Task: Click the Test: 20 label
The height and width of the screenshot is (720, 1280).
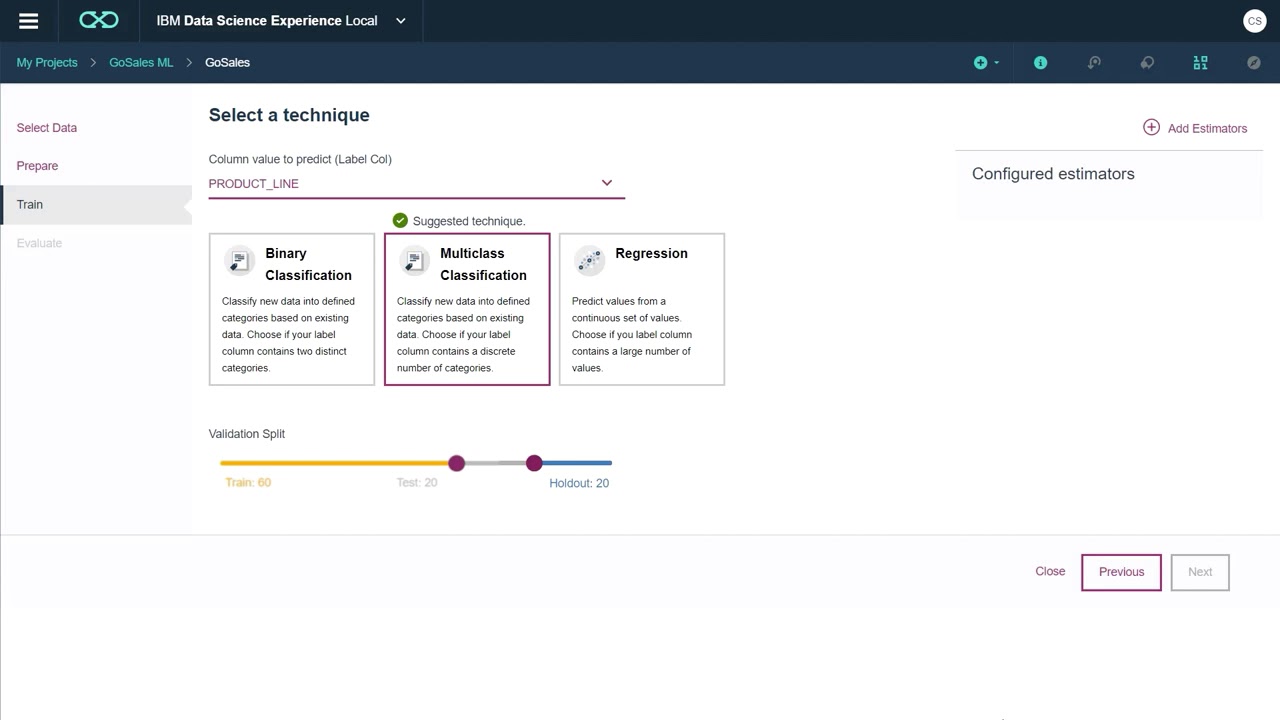Action: point(417,482)
